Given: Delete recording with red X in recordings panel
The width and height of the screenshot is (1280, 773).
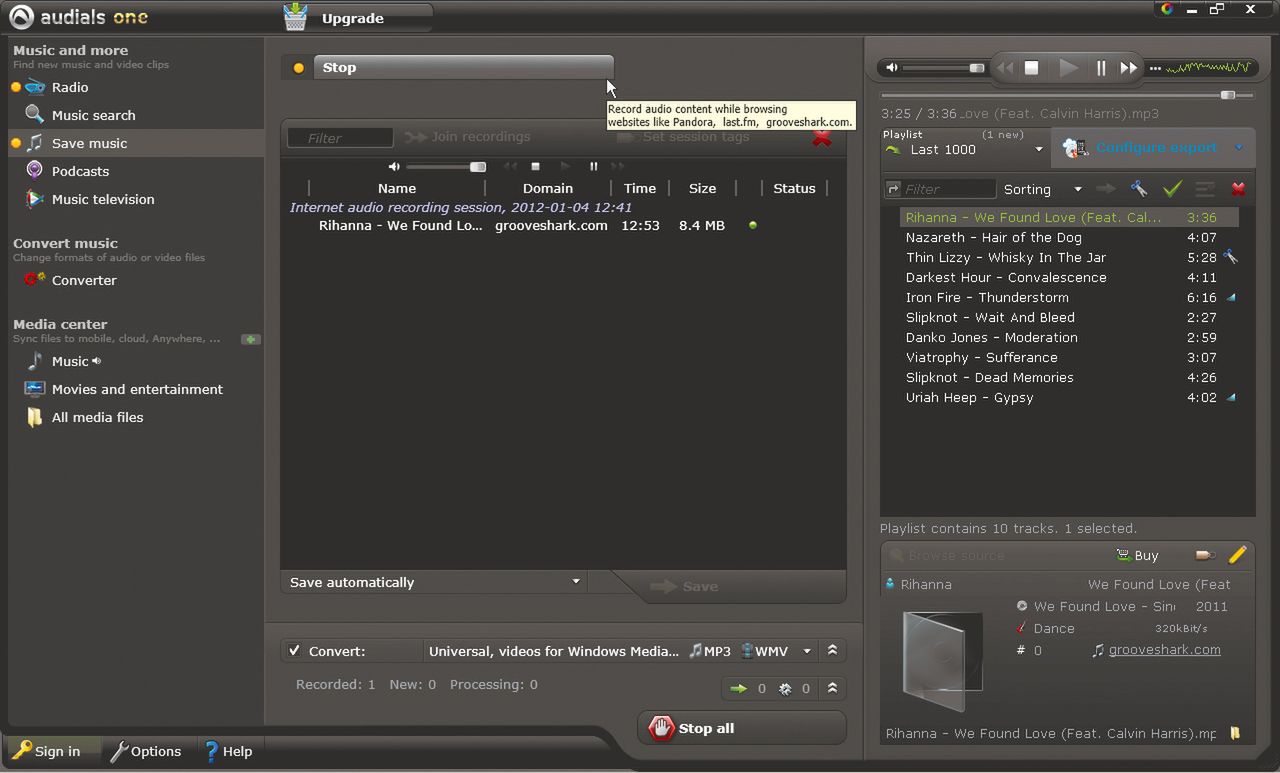Looking at the screenshot, I should [822, 138].
